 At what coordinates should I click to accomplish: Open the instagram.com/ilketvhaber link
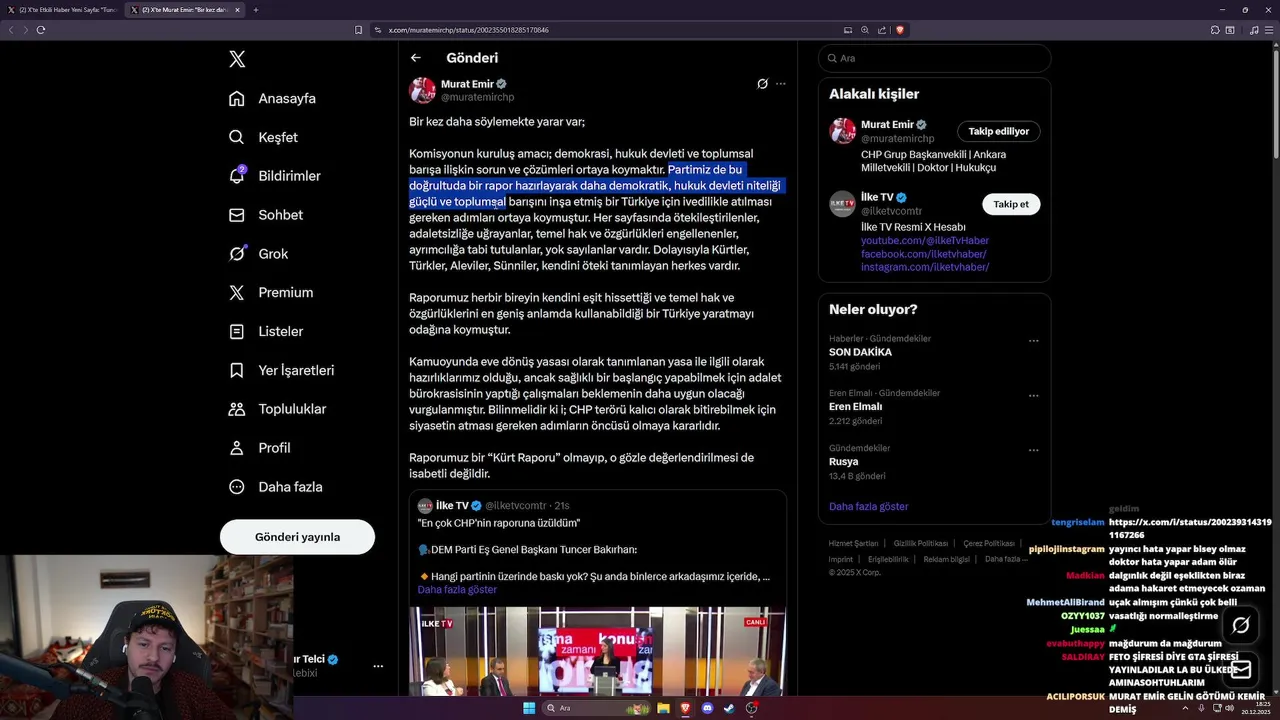(925, 267)
